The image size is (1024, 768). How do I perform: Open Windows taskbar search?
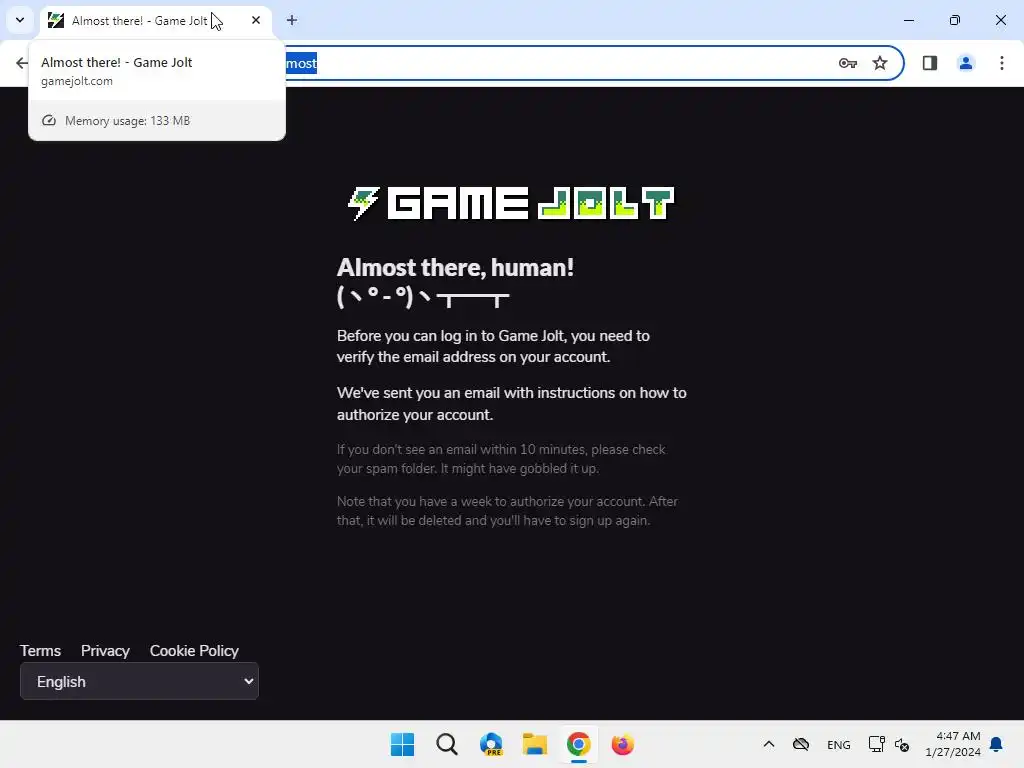pyautogui.click(x=447, y=744)
